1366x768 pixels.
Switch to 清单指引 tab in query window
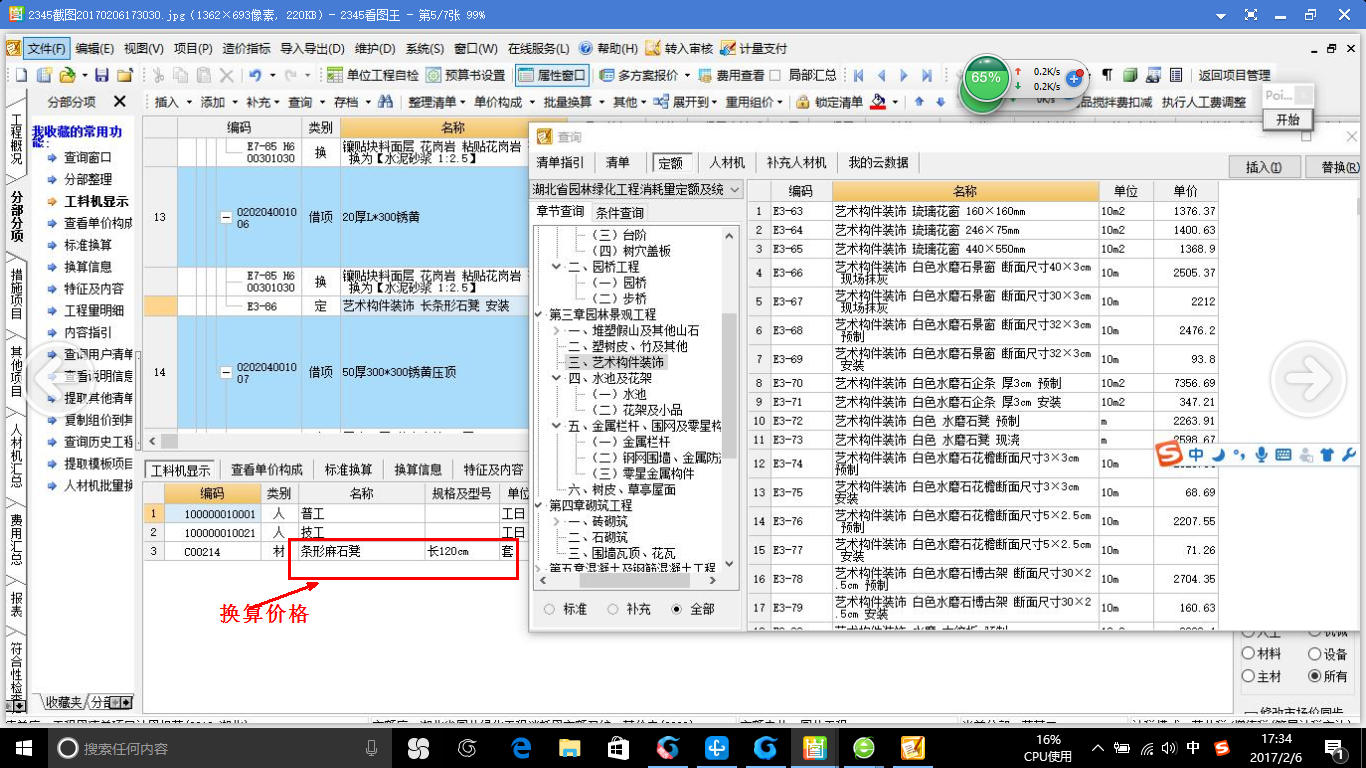[560, 163]
